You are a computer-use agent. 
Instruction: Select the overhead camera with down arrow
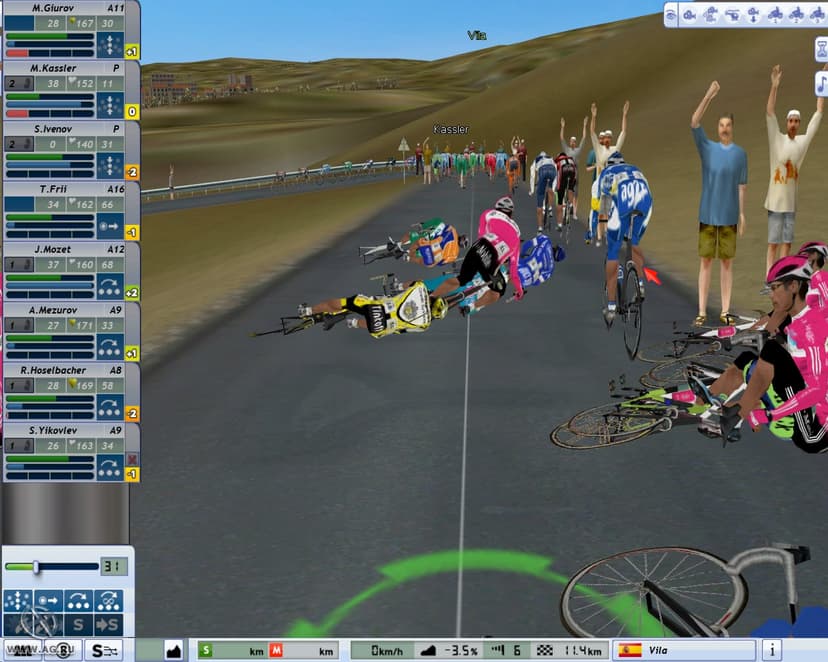[x=754, y=15]
